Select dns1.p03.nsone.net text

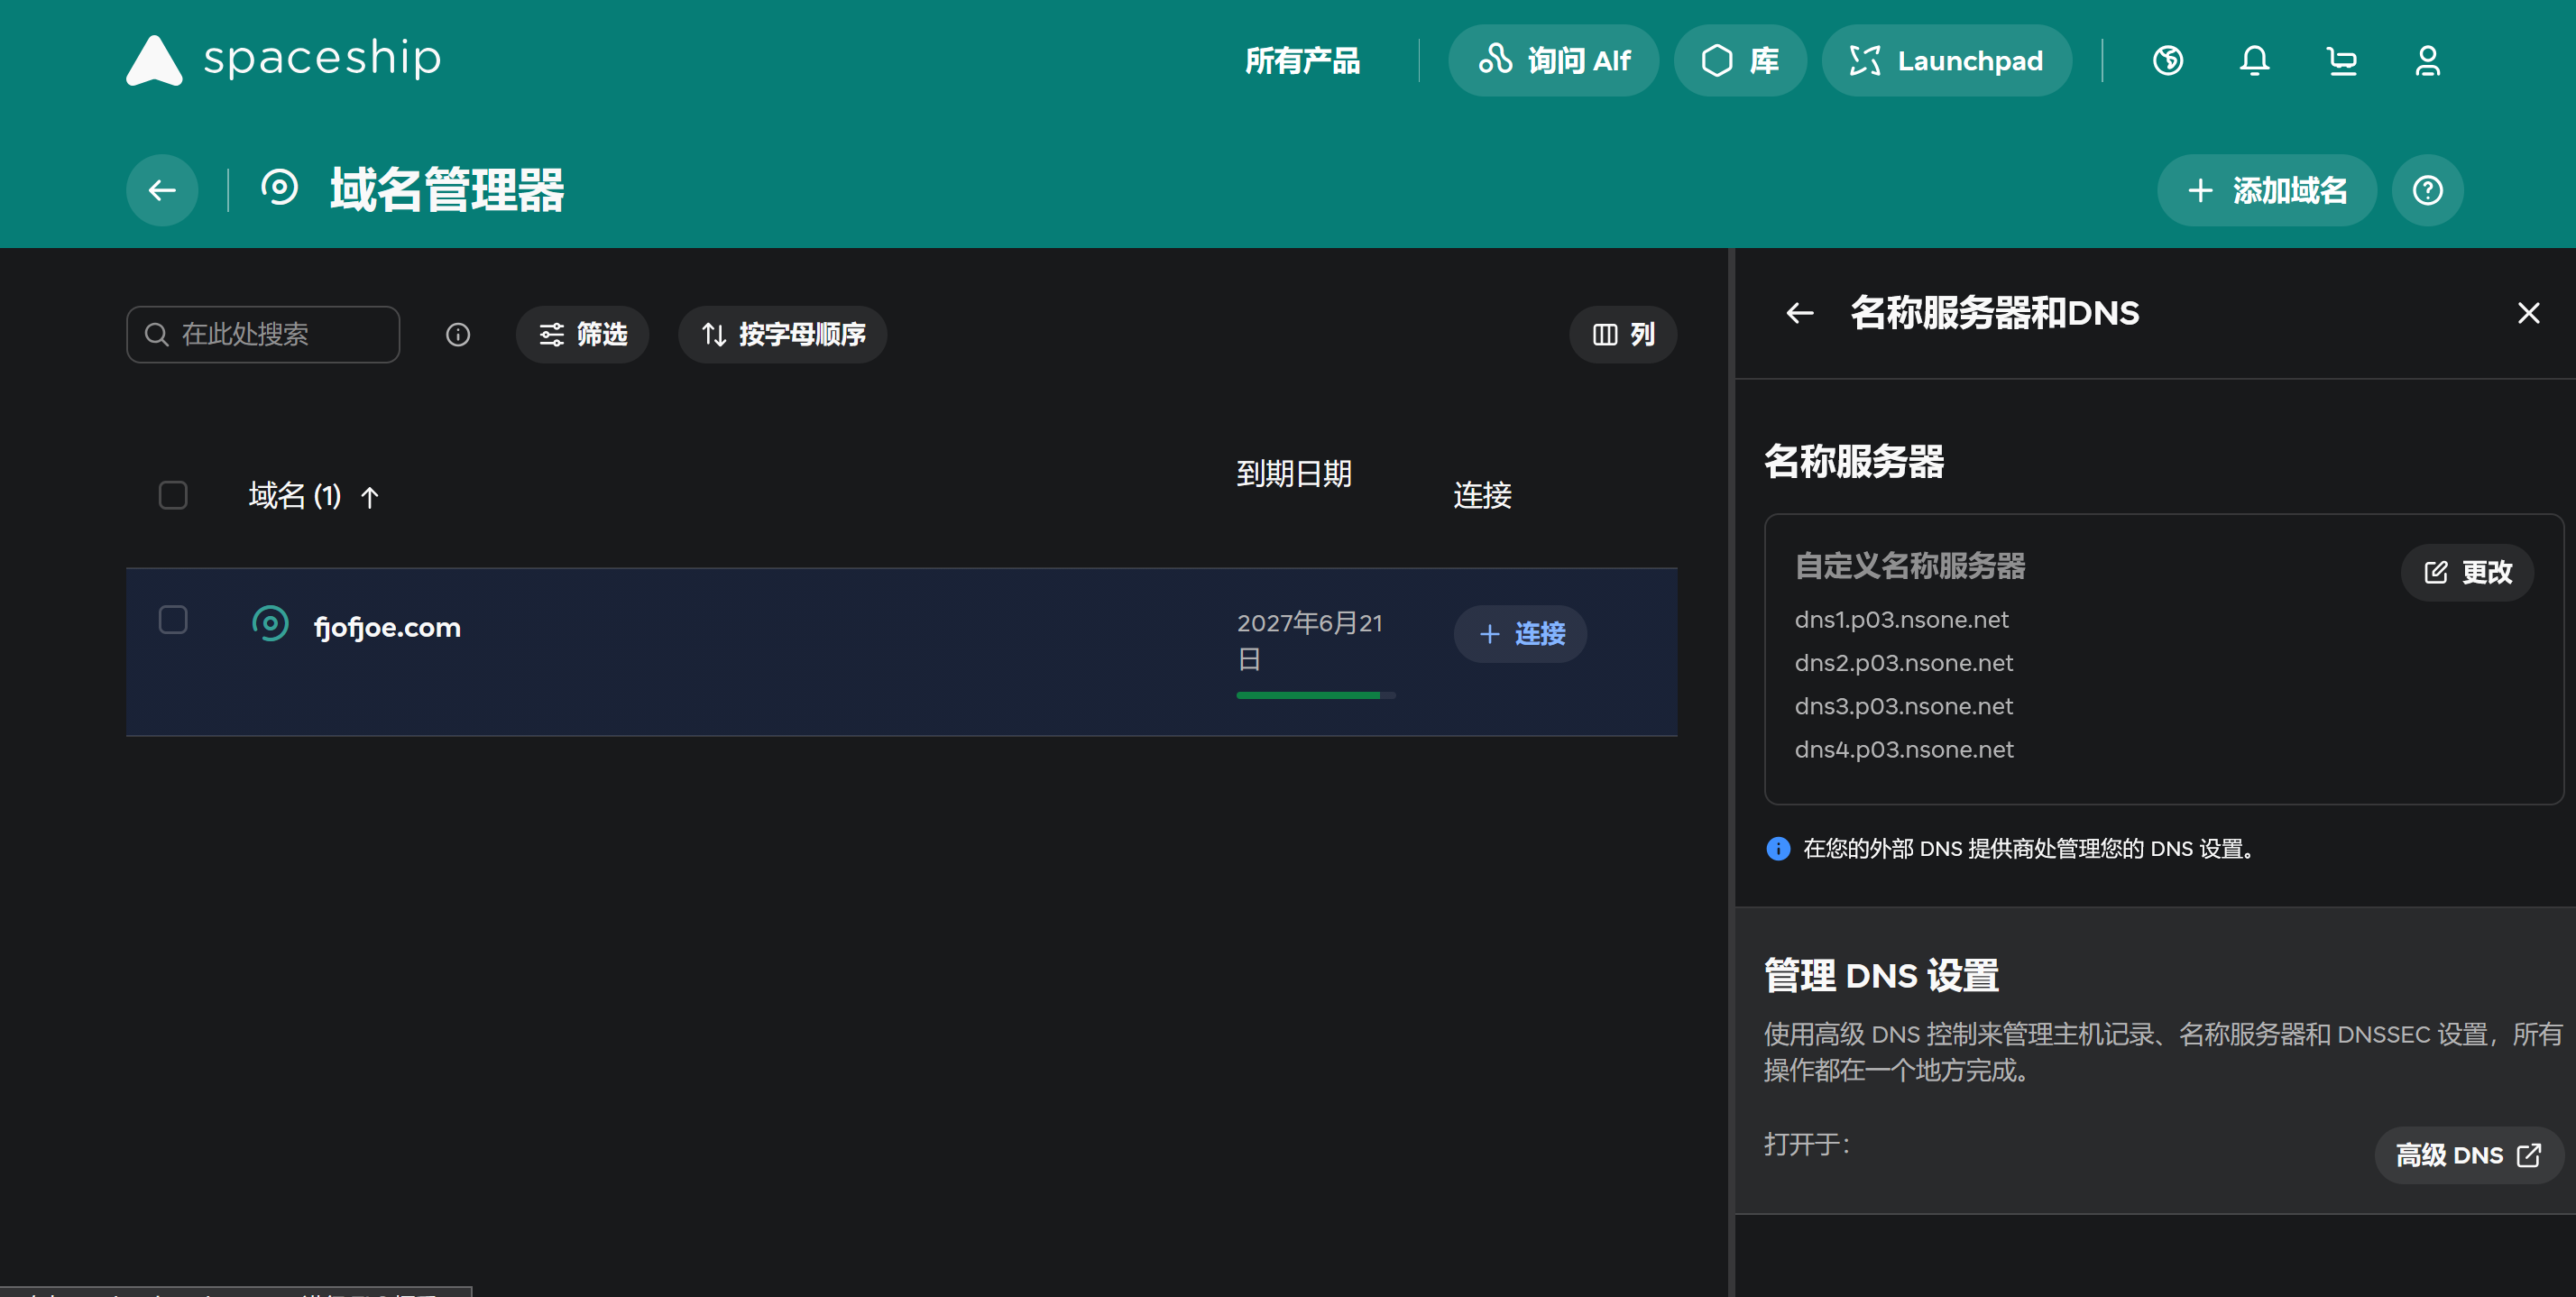(x=1901, y=620)
